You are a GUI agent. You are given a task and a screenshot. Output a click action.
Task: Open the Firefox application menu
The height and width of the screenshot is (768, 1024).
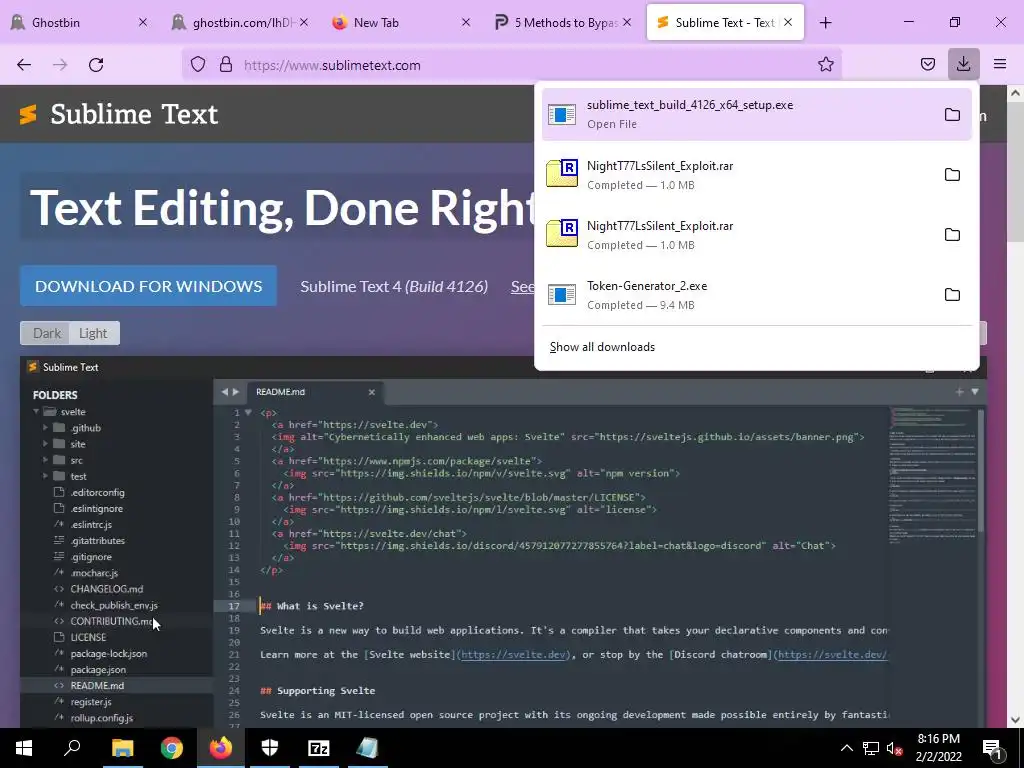click(x=1000, y=65)
